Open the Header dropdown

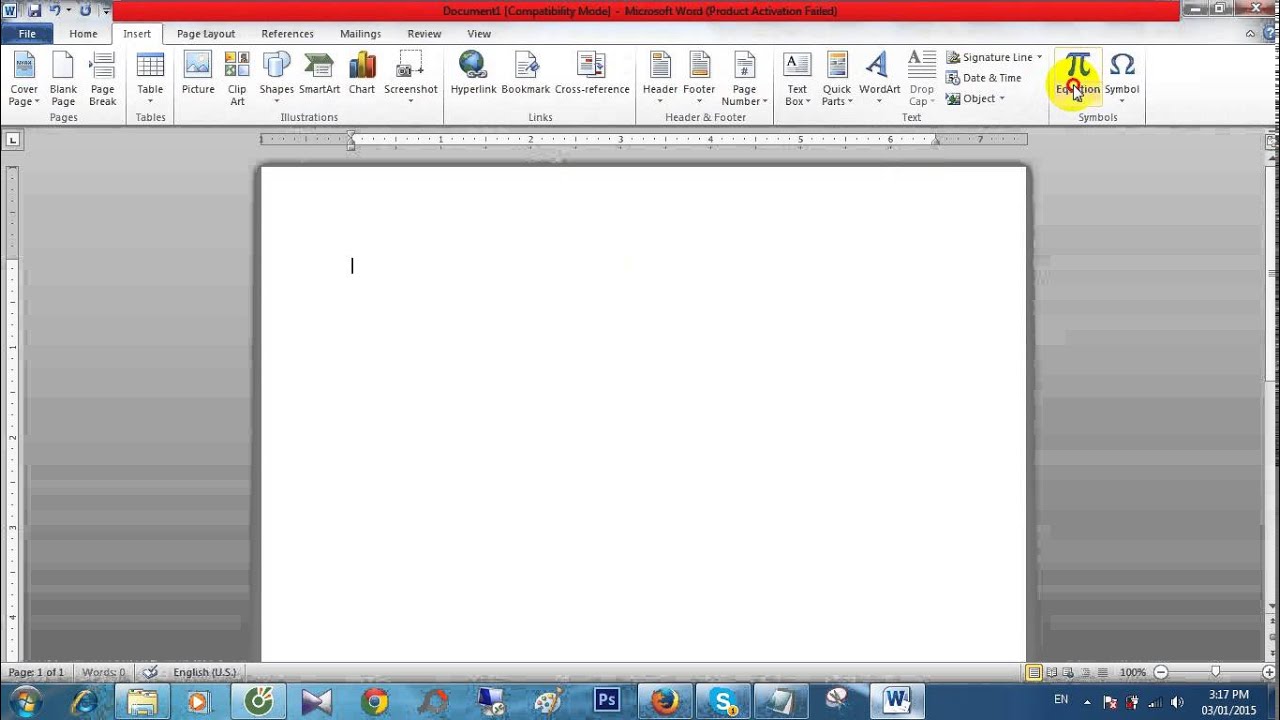pos(660,79)
